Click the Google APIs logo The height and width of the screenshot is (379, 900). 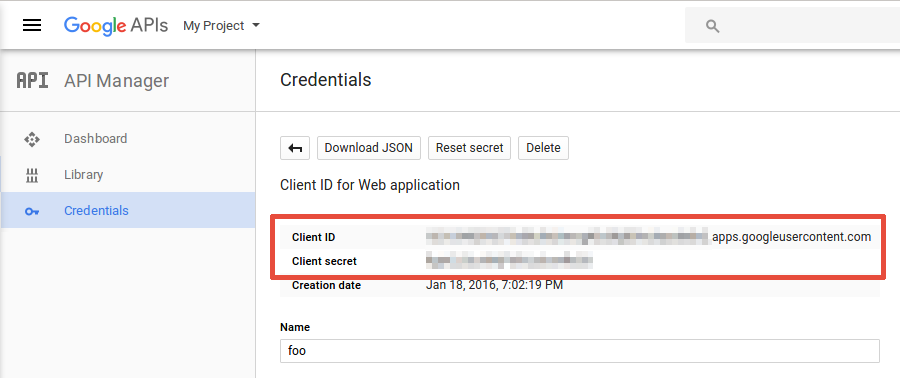116,26
